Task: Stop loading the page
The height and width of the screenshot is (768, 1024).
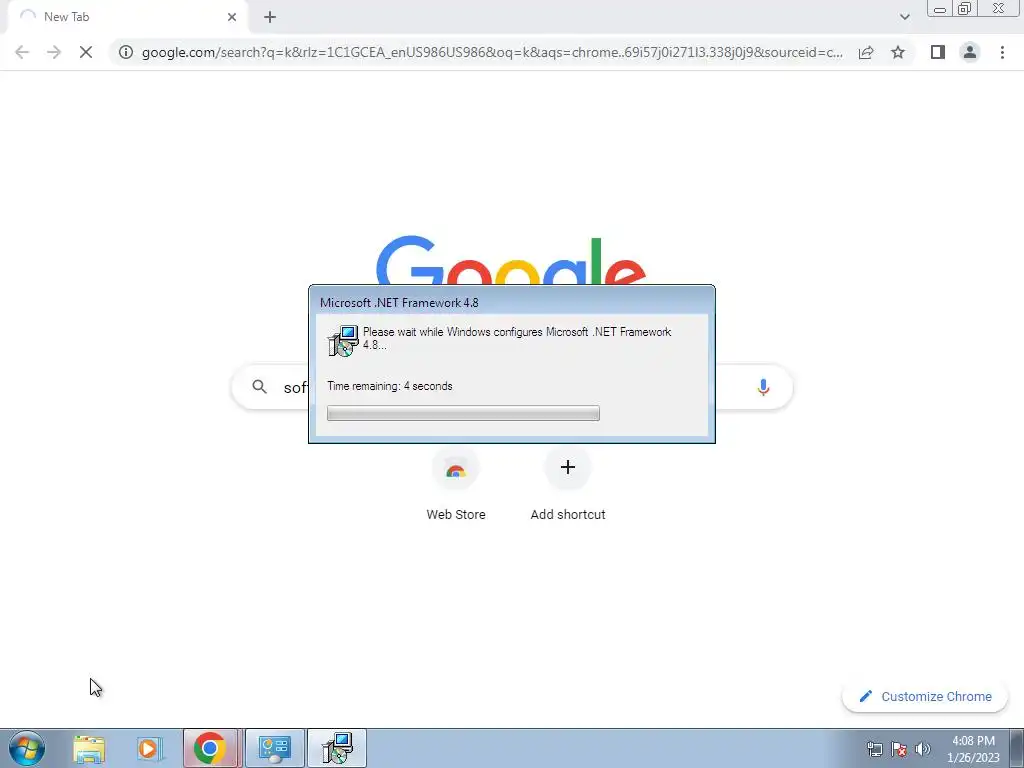Action: 86,52
